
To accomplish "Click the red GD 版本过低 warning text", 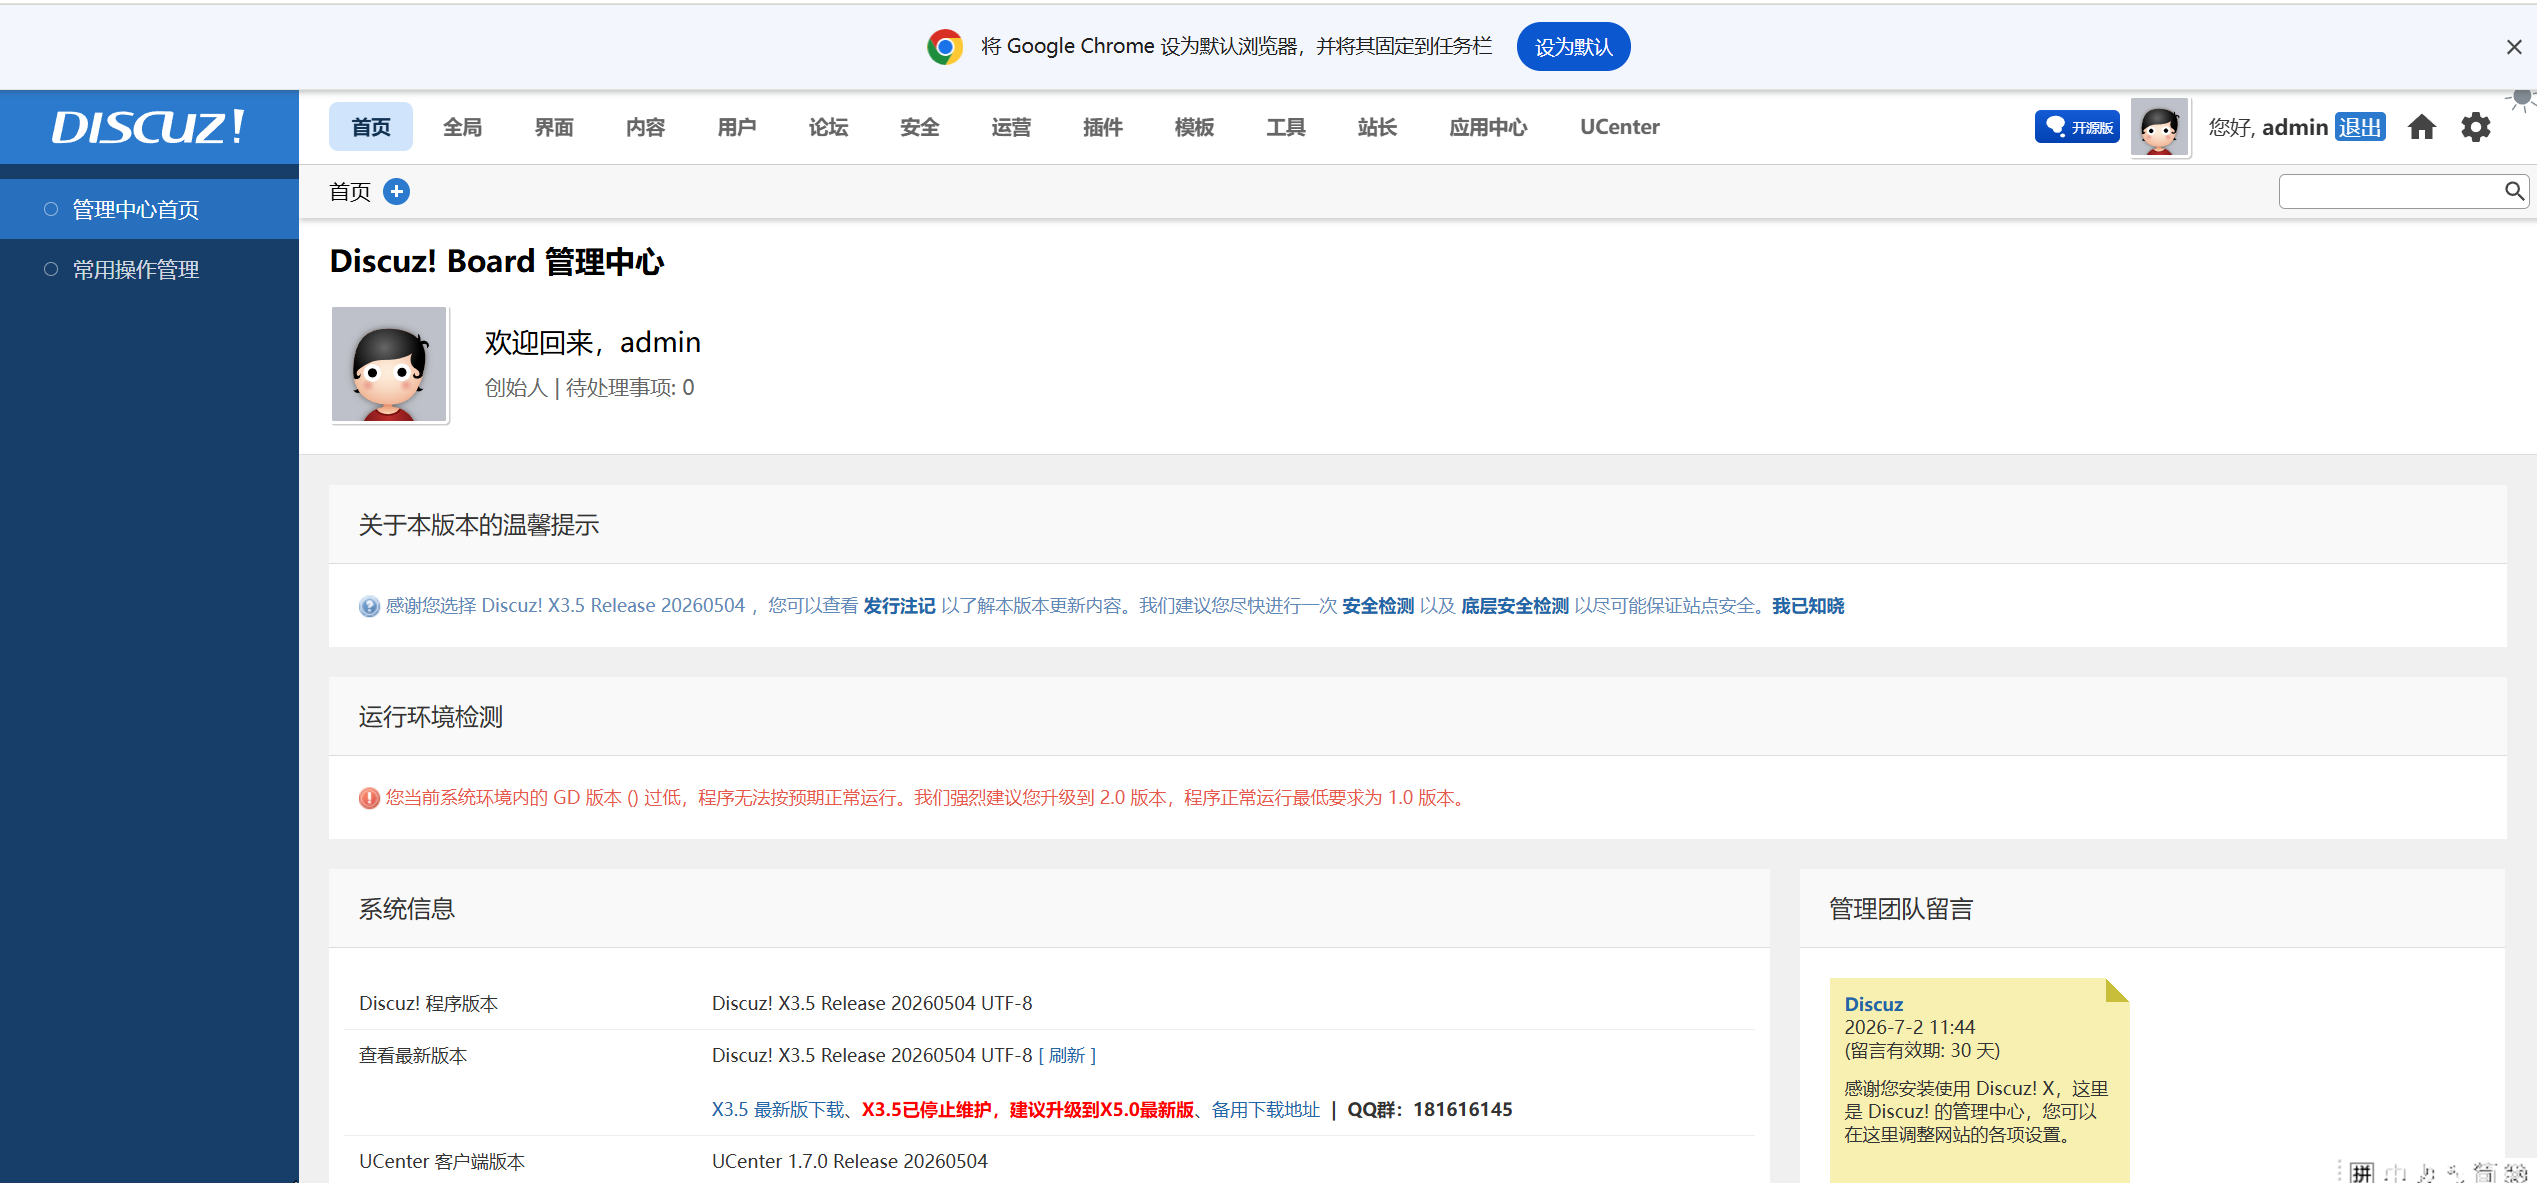I will tap(926, 798).
